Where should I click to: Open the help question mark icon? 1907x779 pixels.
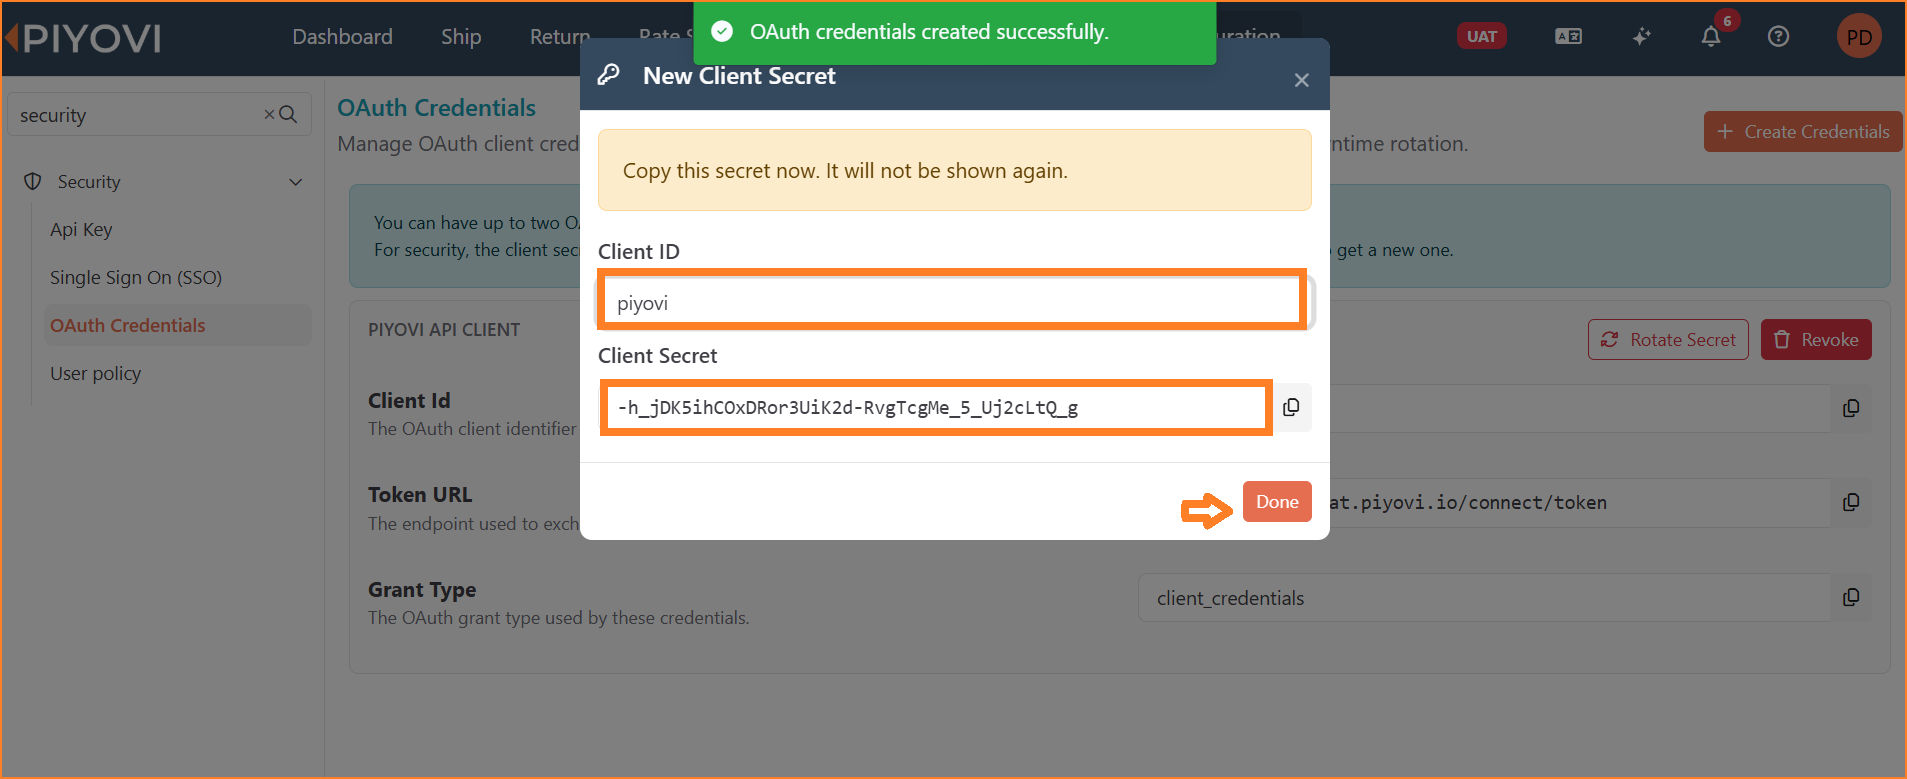click(x=1778, y=37)
